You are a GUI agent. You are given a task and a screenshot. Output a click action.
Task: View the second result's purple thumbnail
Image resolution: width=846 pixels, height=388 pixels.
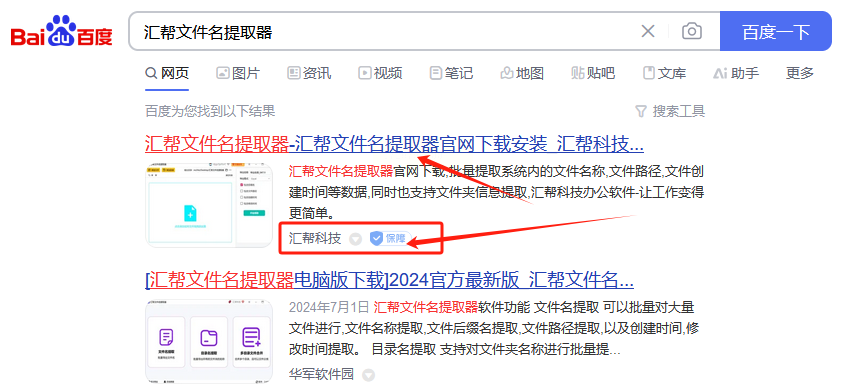pos(209,341)
